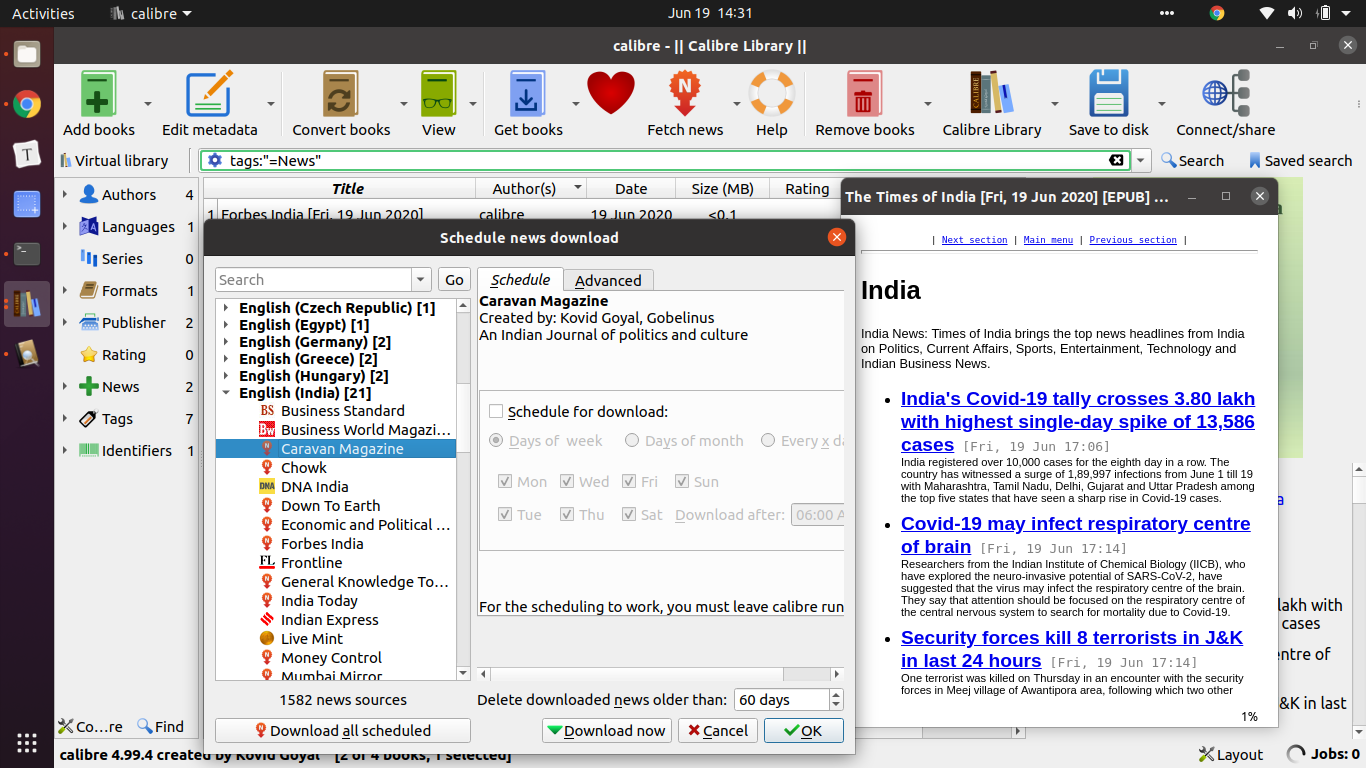1366x768 pixels.
Task: Expand English (Germany) news sources
Action: click(x=226, y=342)
